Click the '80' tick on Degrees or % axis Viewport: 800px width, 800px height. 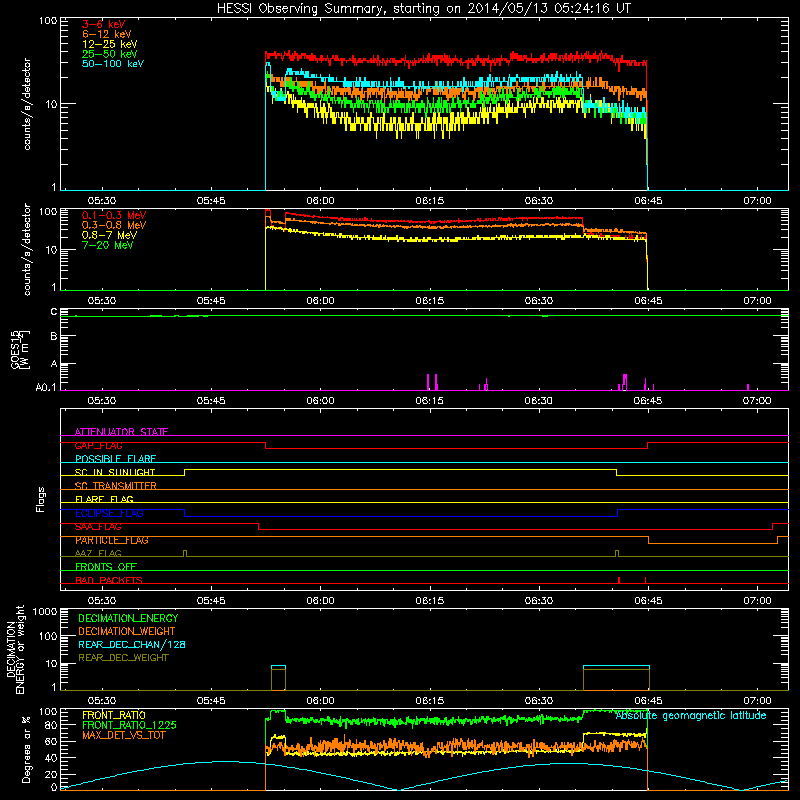click(51, 725)
